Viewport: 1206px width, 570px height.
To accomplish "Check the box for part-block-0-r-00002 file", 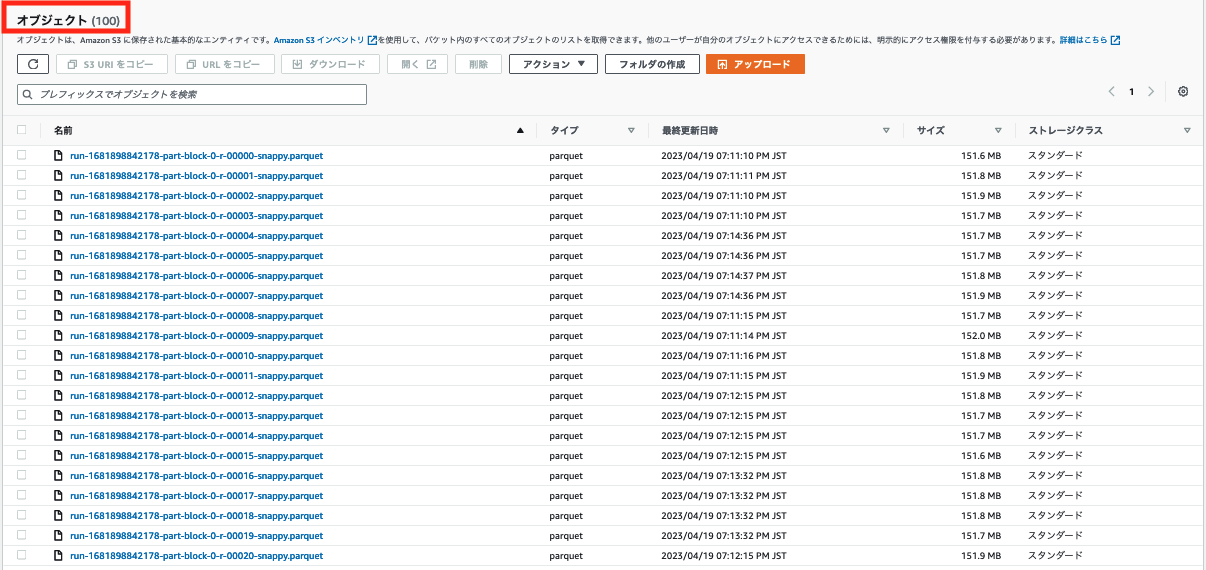I will pos(22,196).
